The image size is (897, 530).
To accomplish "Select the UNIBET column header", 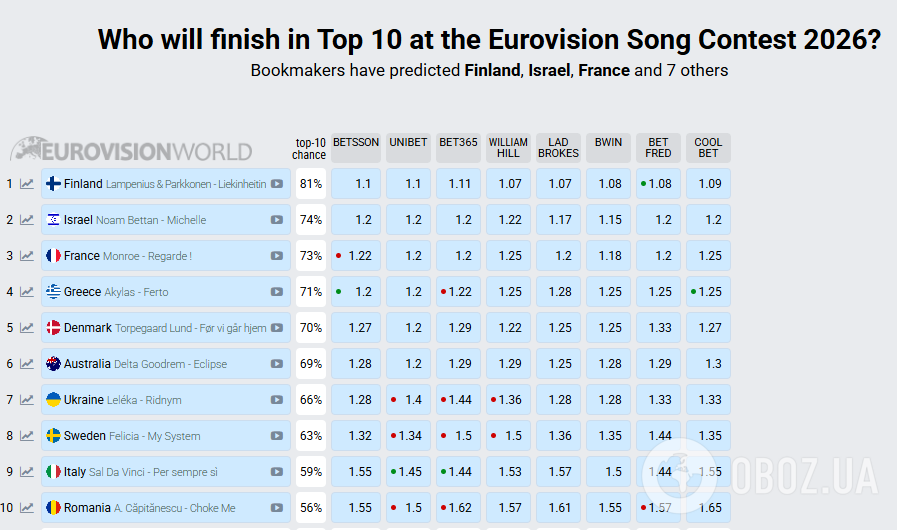I will click(408, 143).
